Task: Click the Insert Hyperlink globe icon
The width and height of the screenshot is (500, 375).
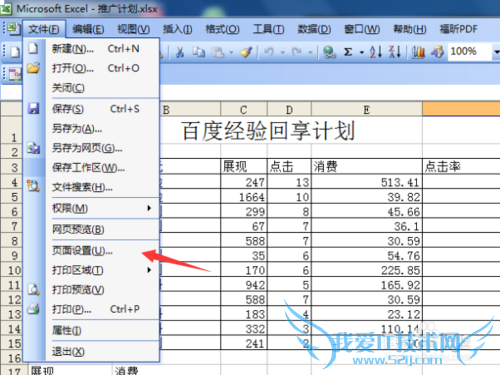Action: click(329, 52)
